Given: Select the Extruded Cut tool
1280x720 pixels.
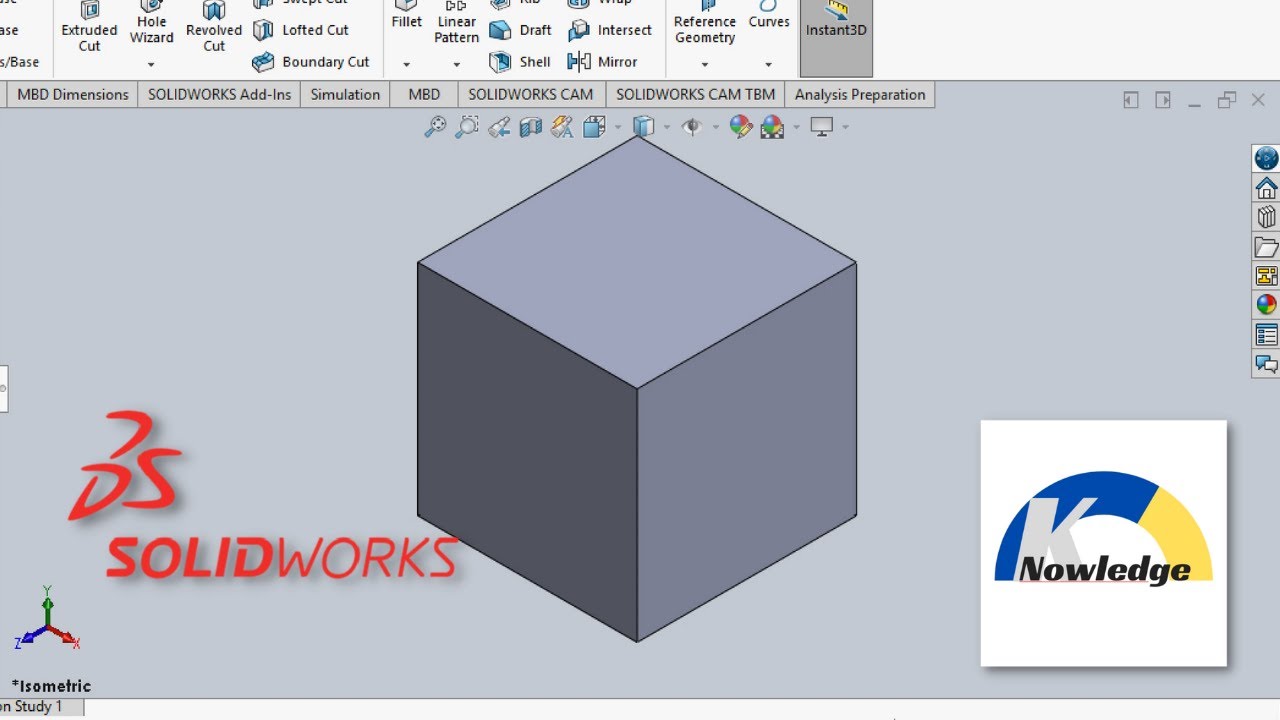Looking at the screenshot, I should [89, 27].
